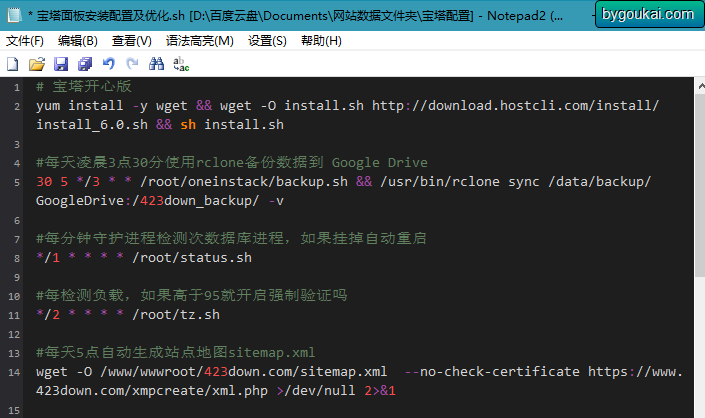Click the comment "#每检测负载" on line 10

[x=83, y=295]
